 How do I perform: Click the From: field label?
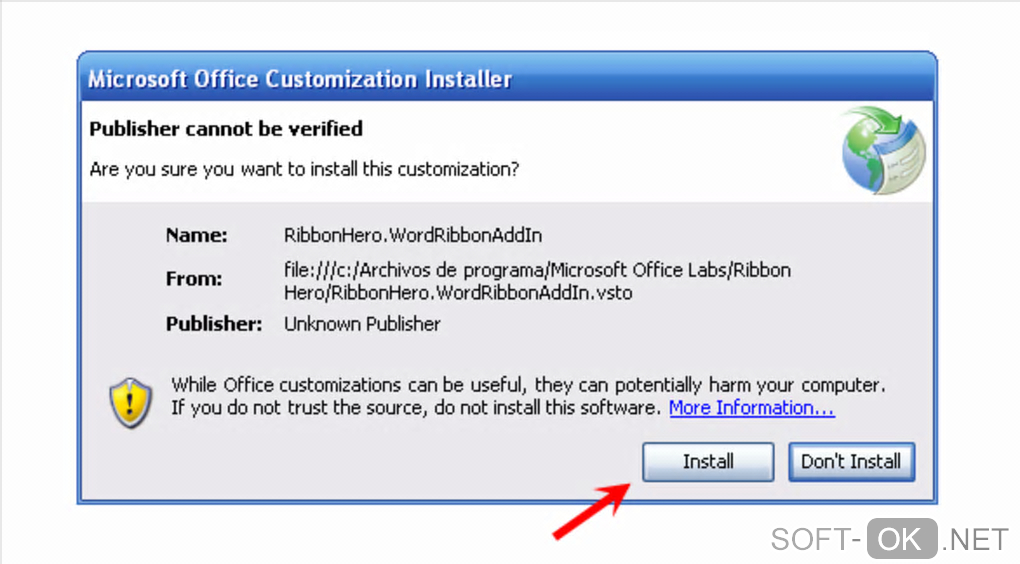(194, 280)
